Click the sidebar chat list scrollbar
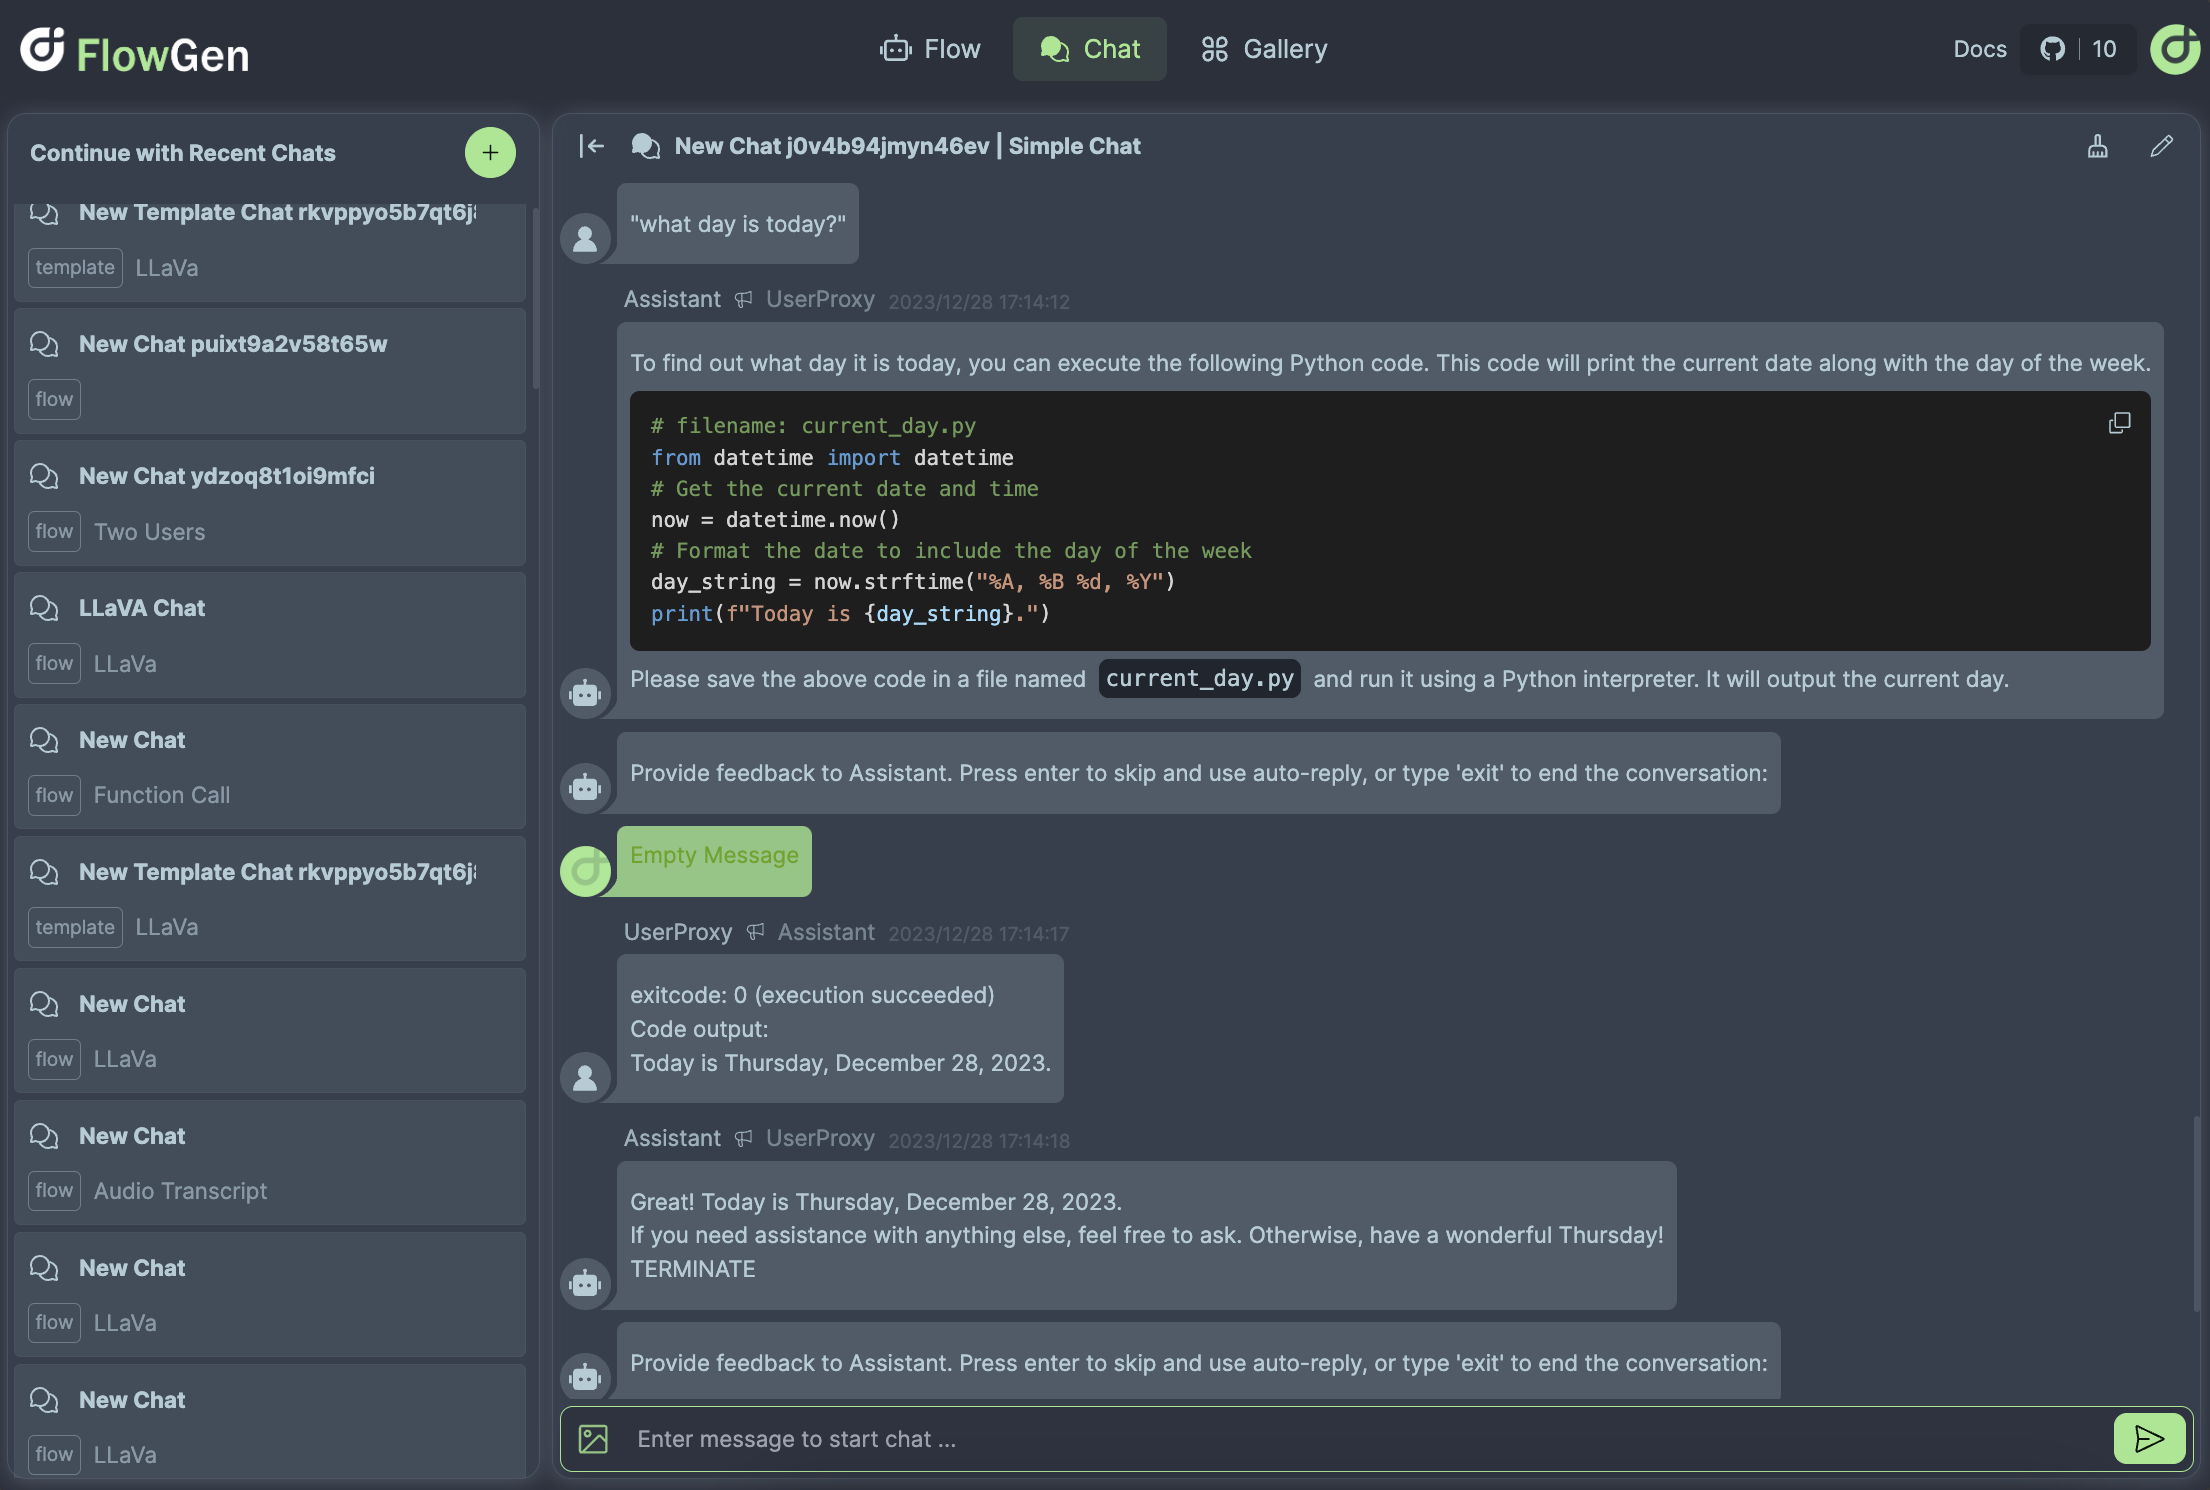The height and width of the screenshot is (1490, 2210). point(536,297)
